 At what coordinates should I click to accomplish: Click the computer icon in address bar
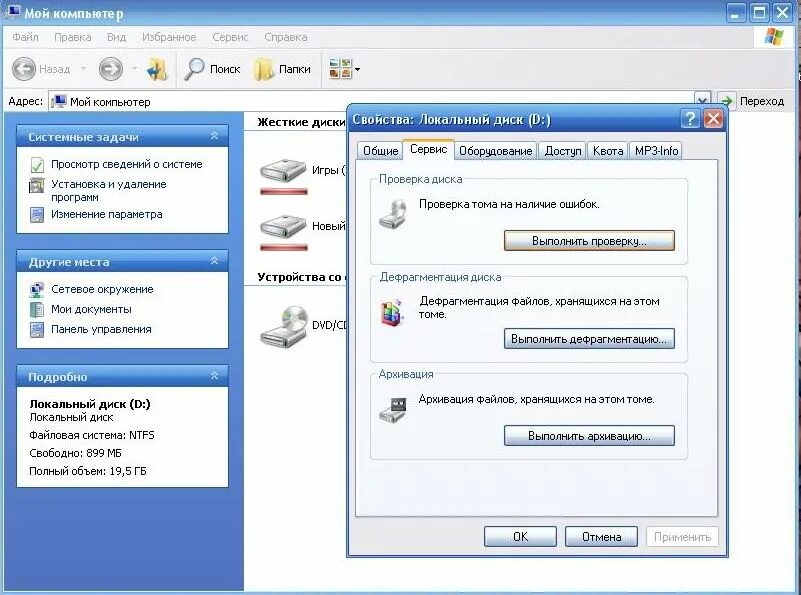(x=59, y=101)
